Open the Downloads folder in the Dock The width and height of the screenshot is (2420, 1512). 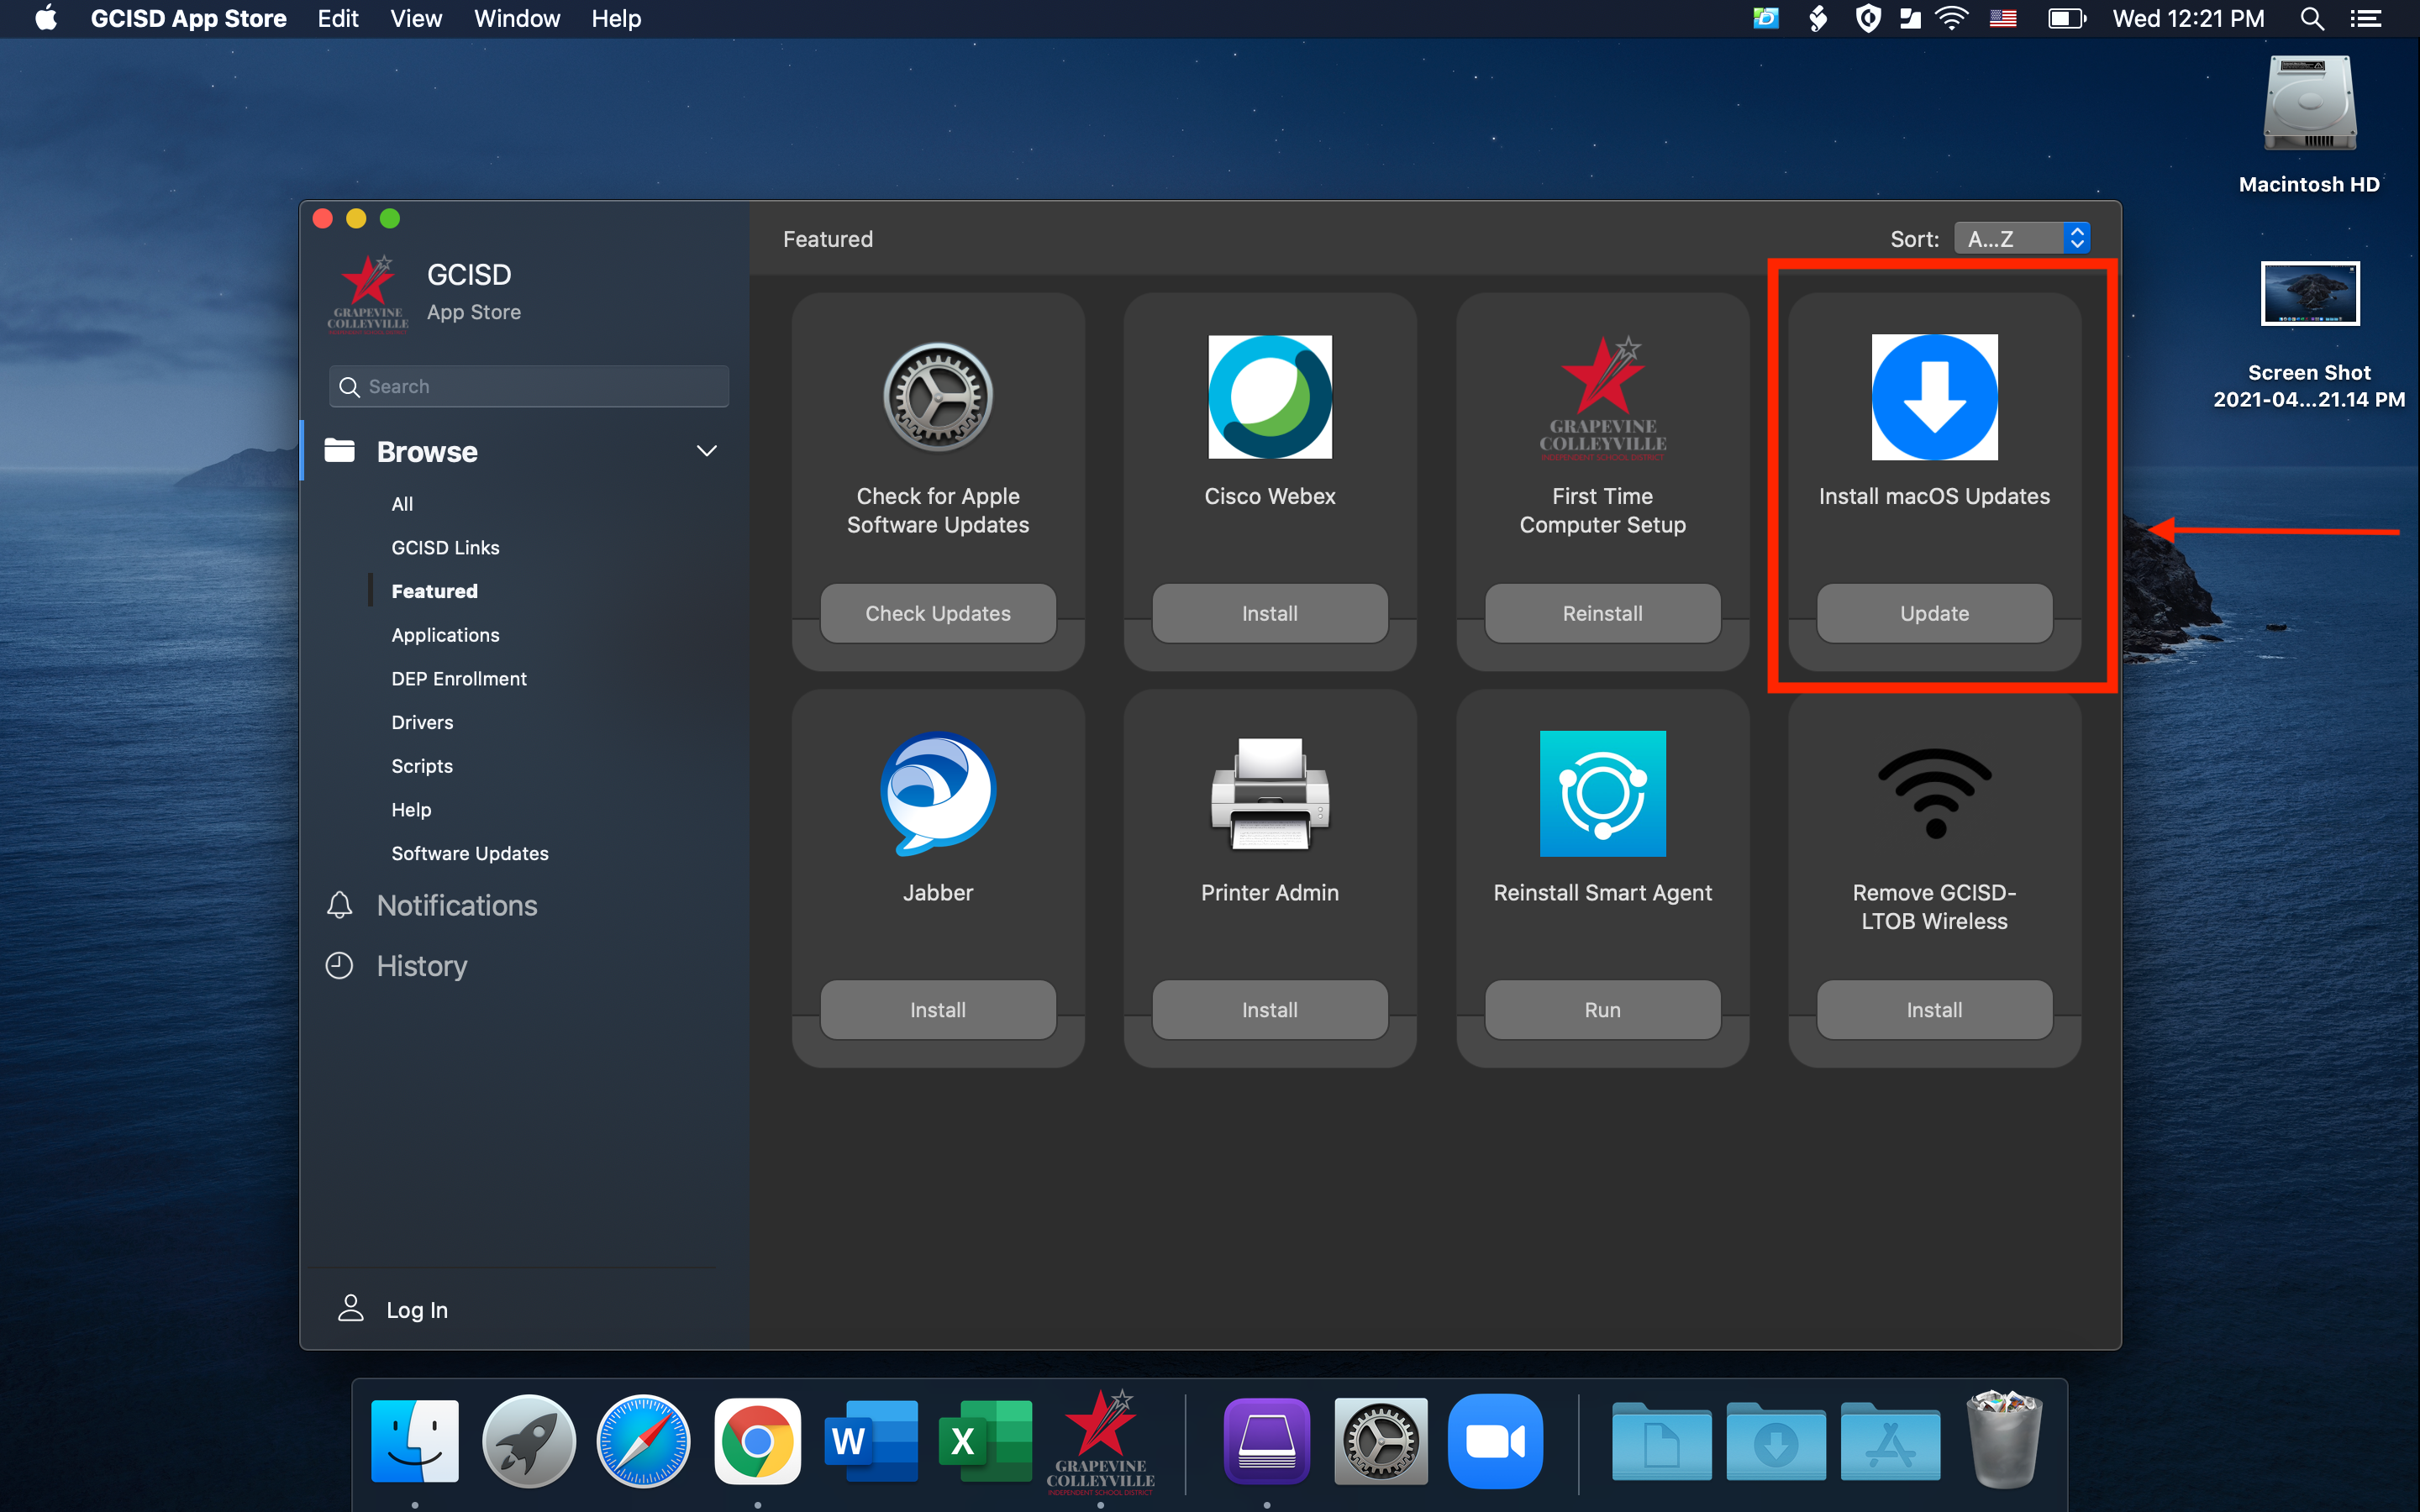coord(1776,1441)
